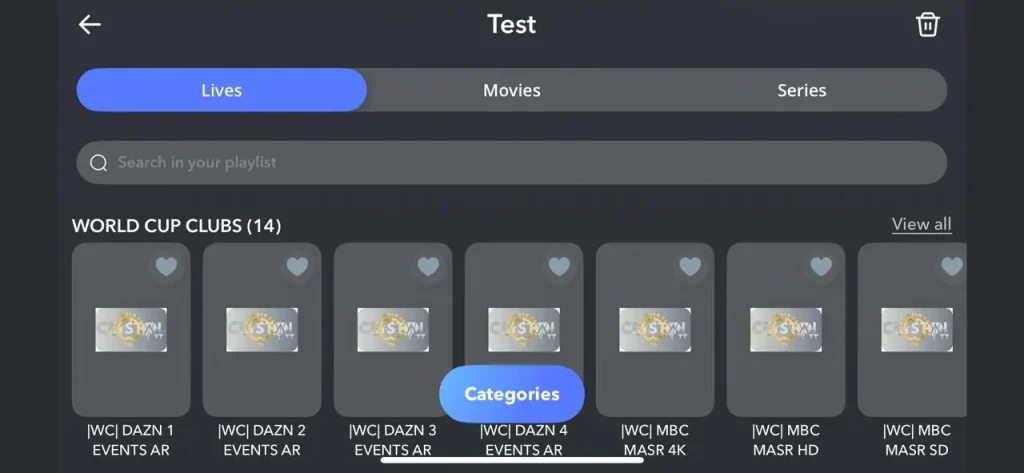The width and height of the screenshot is (1024, 473).
Task: Add MBC MASR HD to favorites
Action: (821, 267)
